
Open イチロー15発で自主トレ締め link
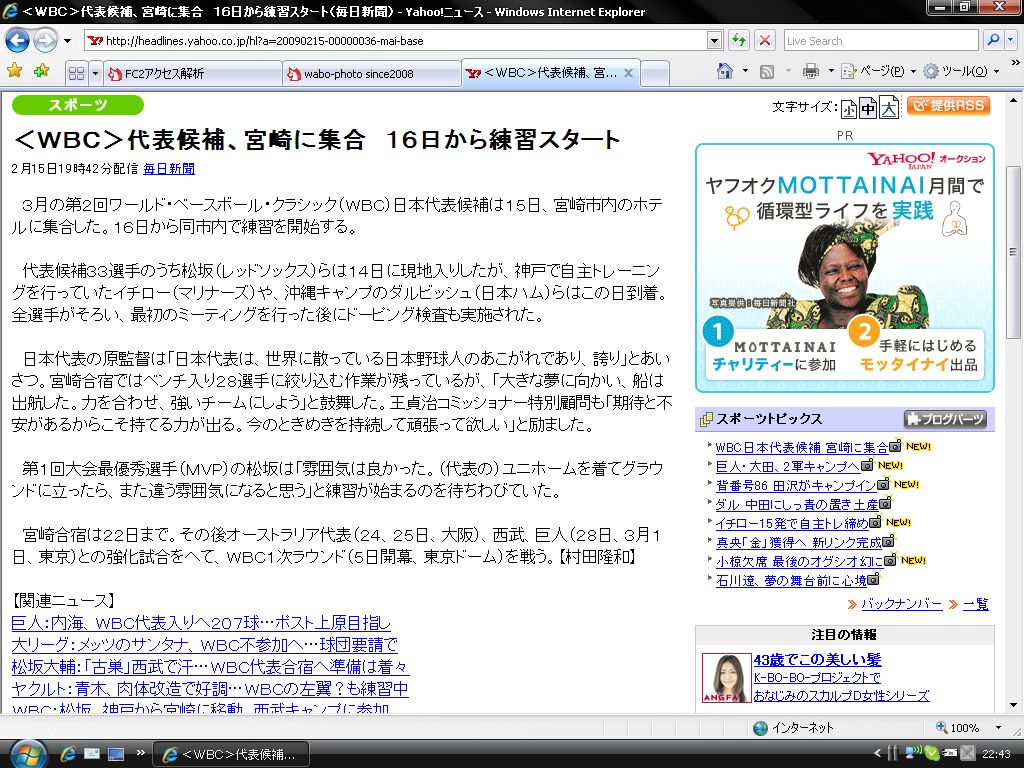pos(792,523)
